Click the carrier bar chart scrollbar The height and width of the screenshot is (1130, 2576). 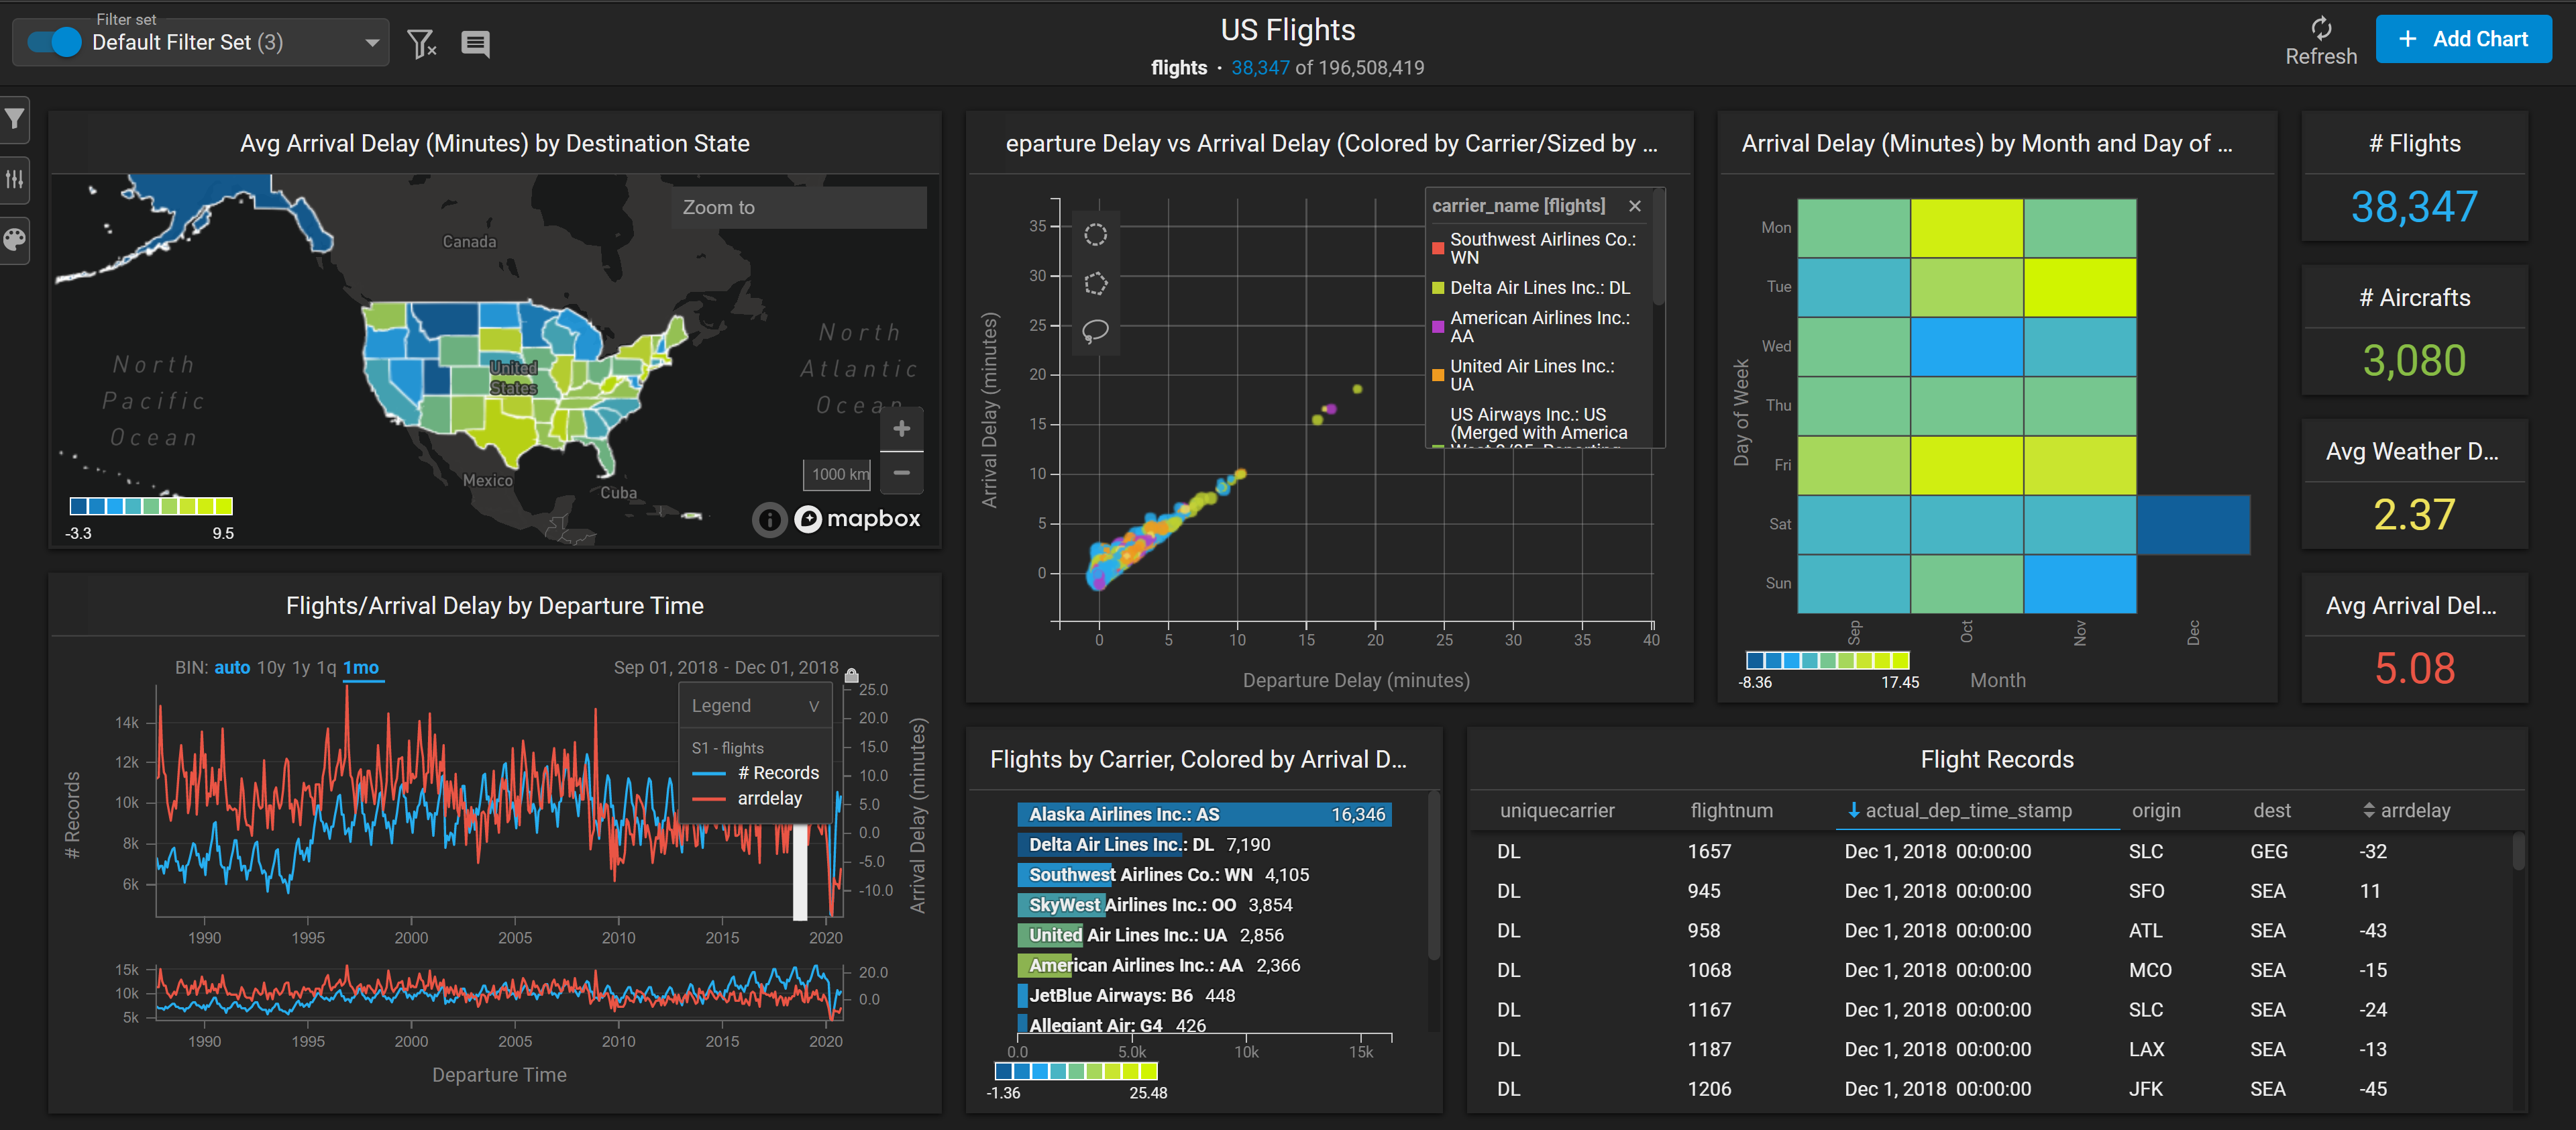click(1433, 875)
